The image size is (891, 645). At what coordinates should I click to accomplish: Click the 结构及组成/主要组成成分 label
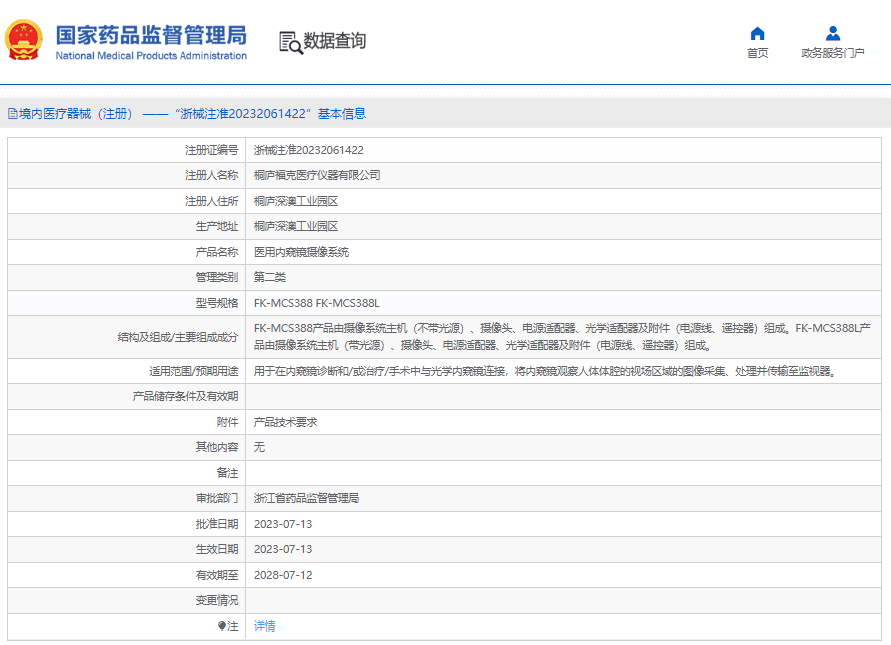(x=178, y=337)
